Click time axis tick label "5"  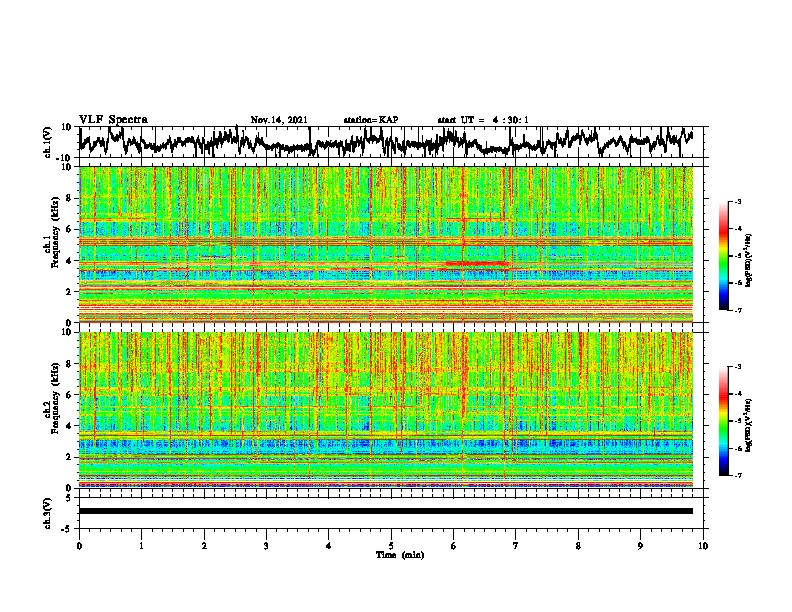tap(391, 546)
